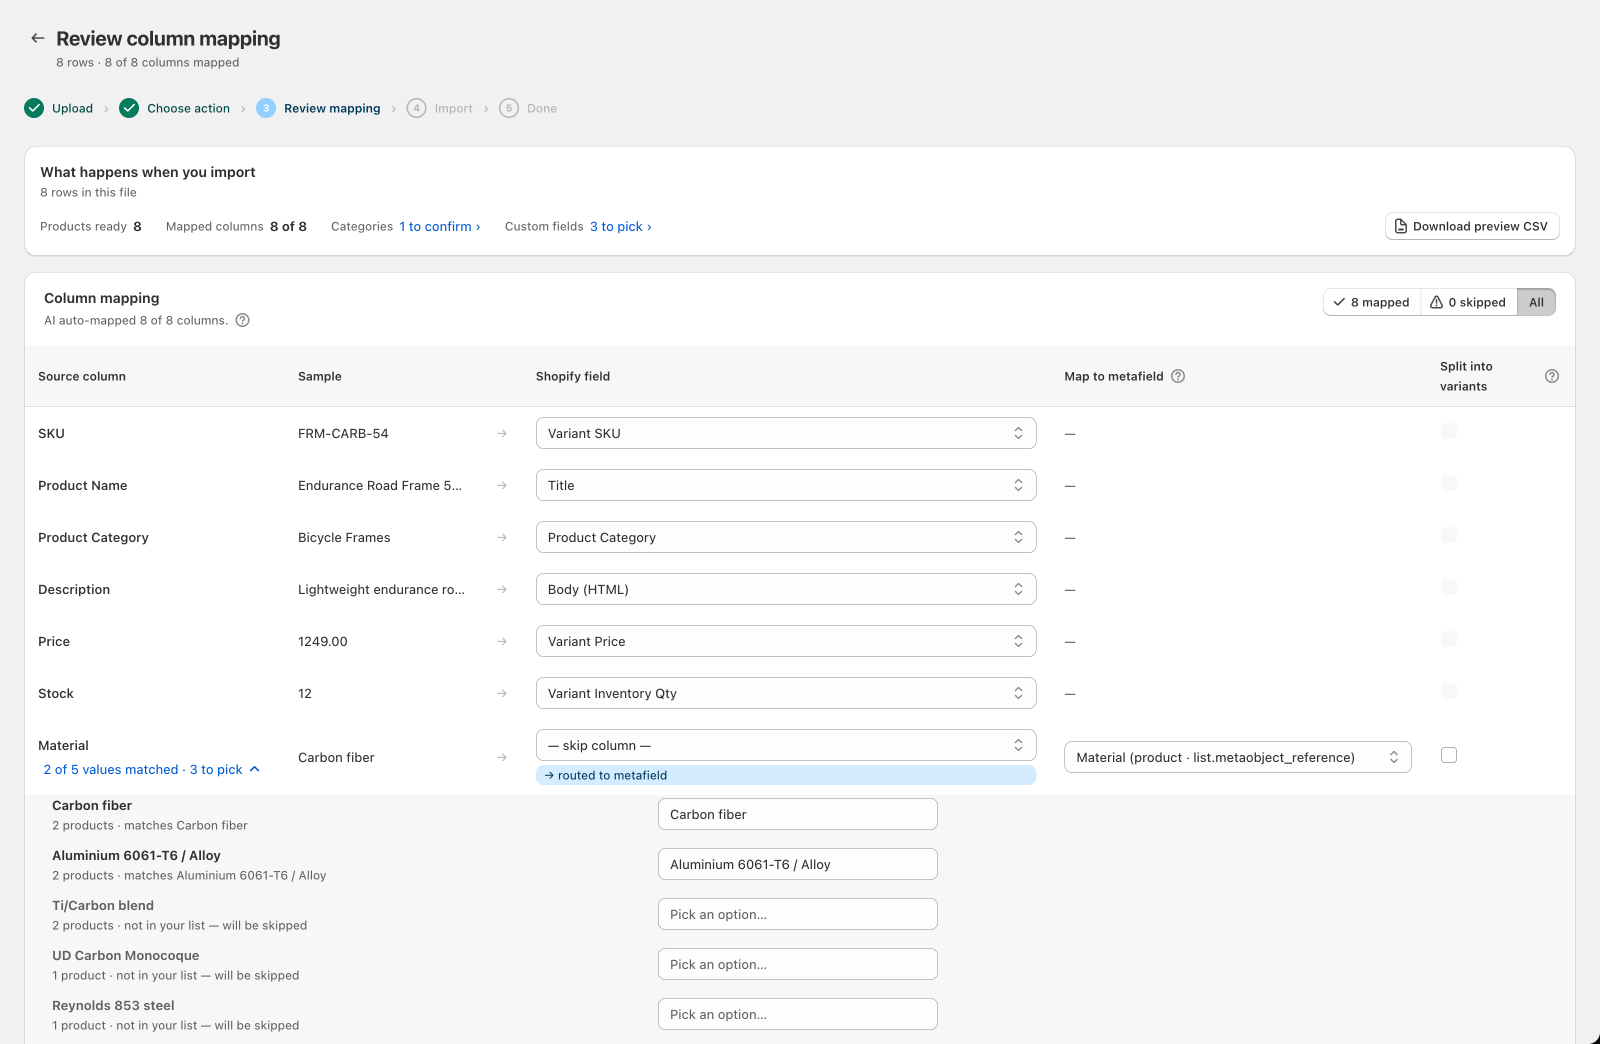Image resolution: width=1600 pixels, height=1044 pixels.
Task: Click Download preview CSV button
Action: tap(1472, 226)
